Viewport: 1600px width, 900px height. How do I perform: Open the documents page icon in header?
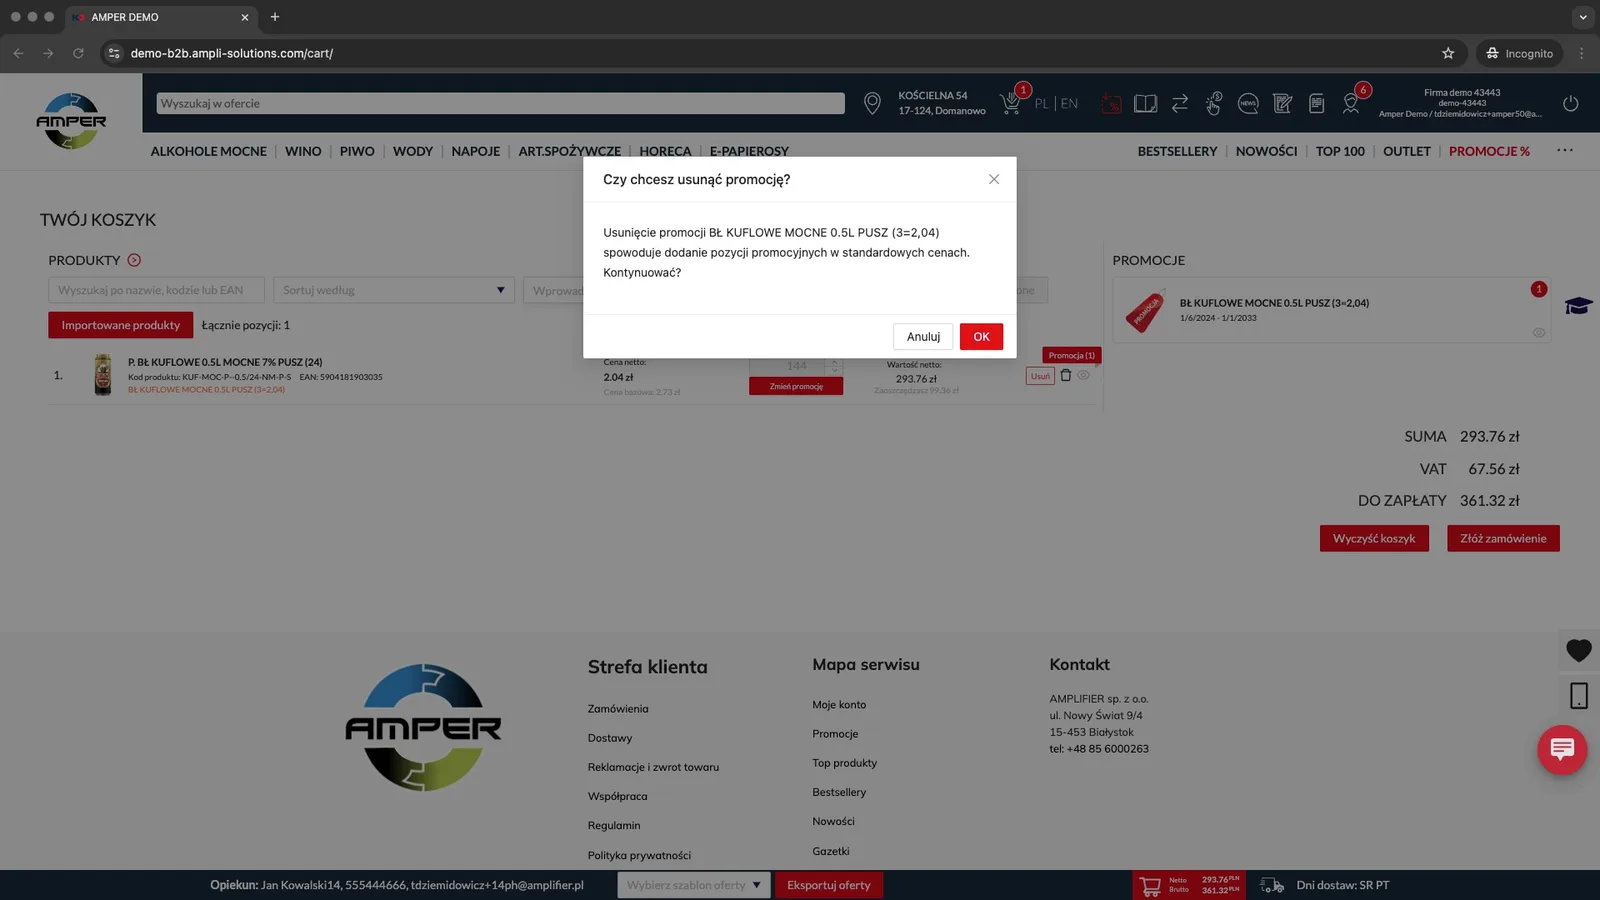pos(1317,103)
